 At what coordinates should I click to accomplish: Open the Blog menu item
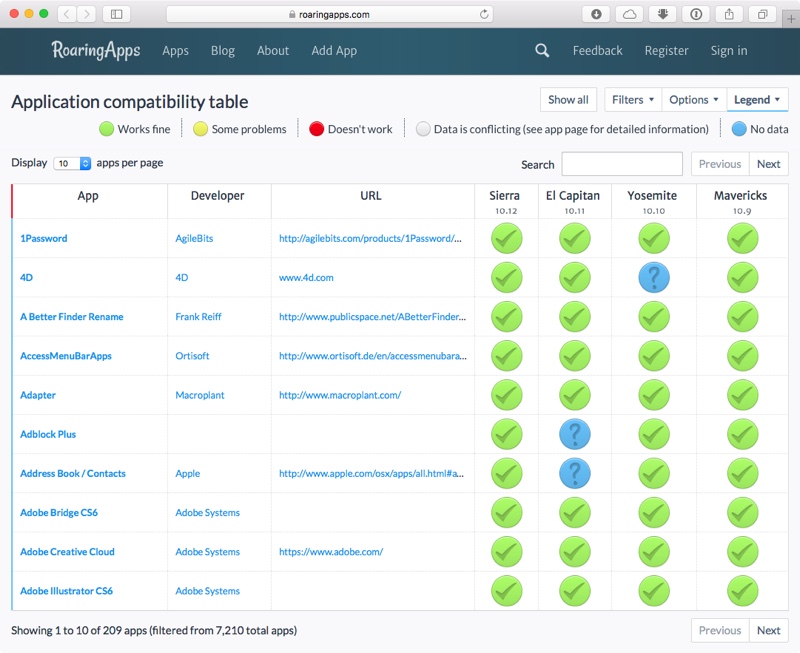coord(223,51)
